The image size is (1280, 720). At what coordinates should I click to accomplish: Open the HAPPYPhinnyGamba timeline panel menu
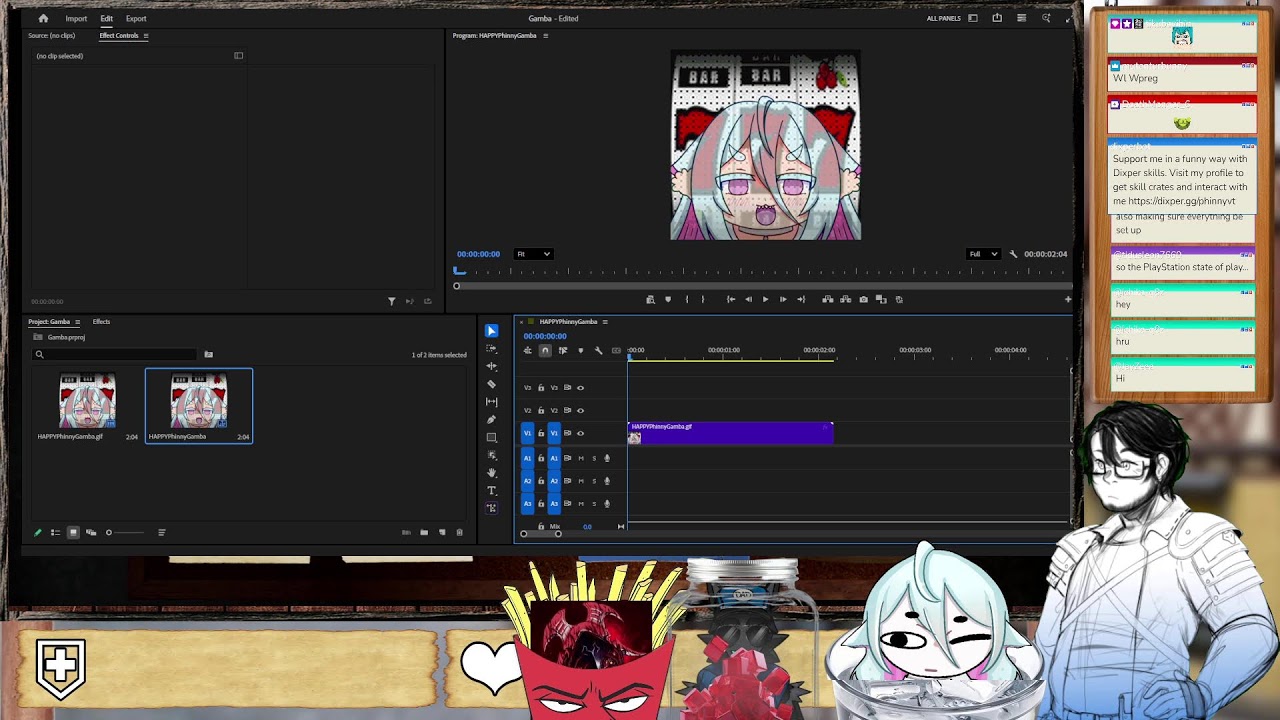tap(605, 322)
